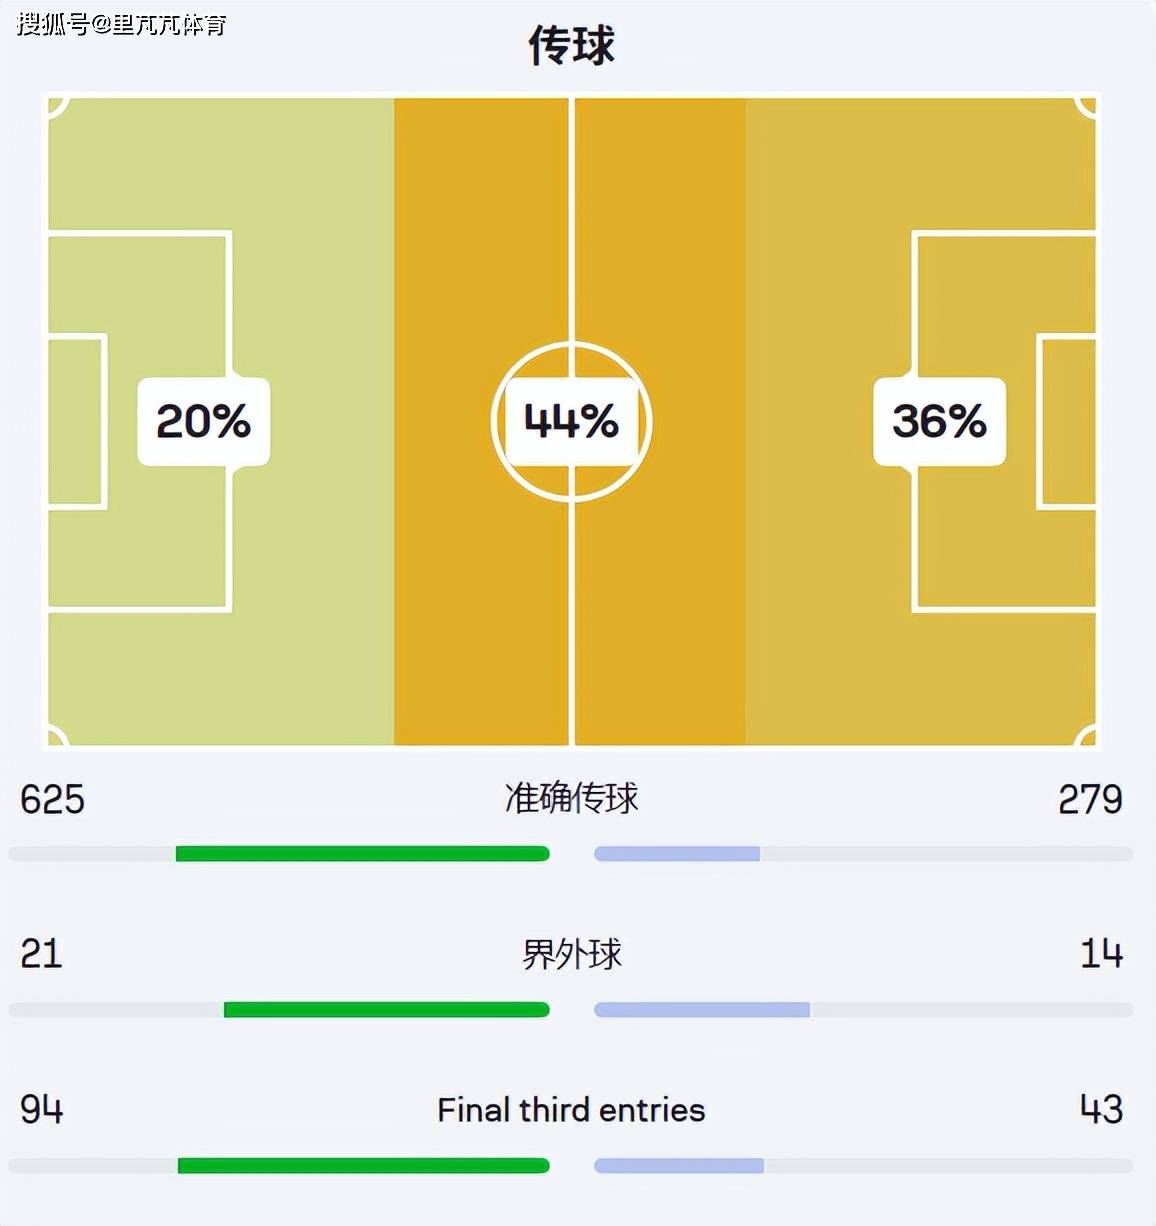Click the blue bar for 14 throw-ins
The width and height of the screenshot is (1156, 1226).
tap(702, 1010)
